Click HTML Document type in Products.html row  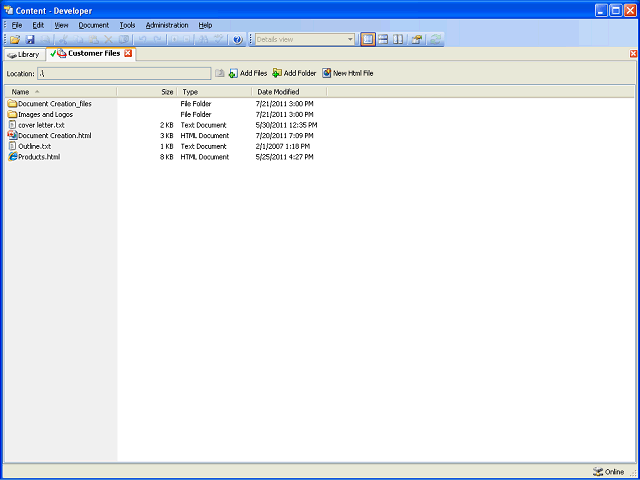click(204, 157)
